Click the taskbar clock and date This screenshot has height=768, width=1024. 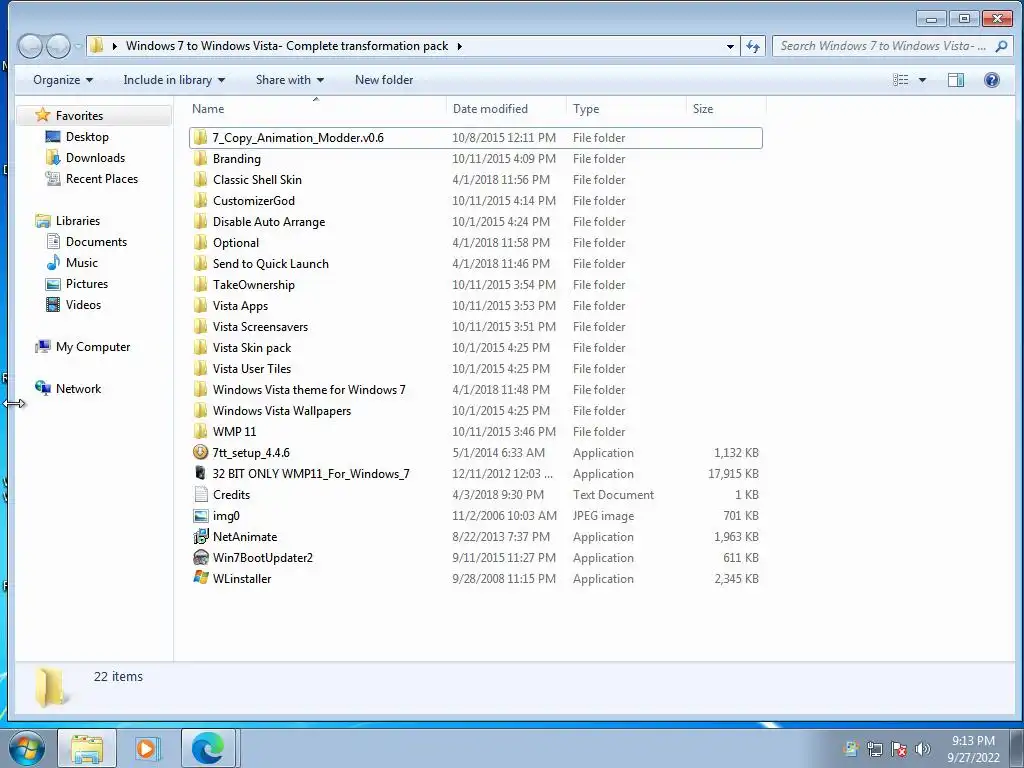[x=973, y=749]
